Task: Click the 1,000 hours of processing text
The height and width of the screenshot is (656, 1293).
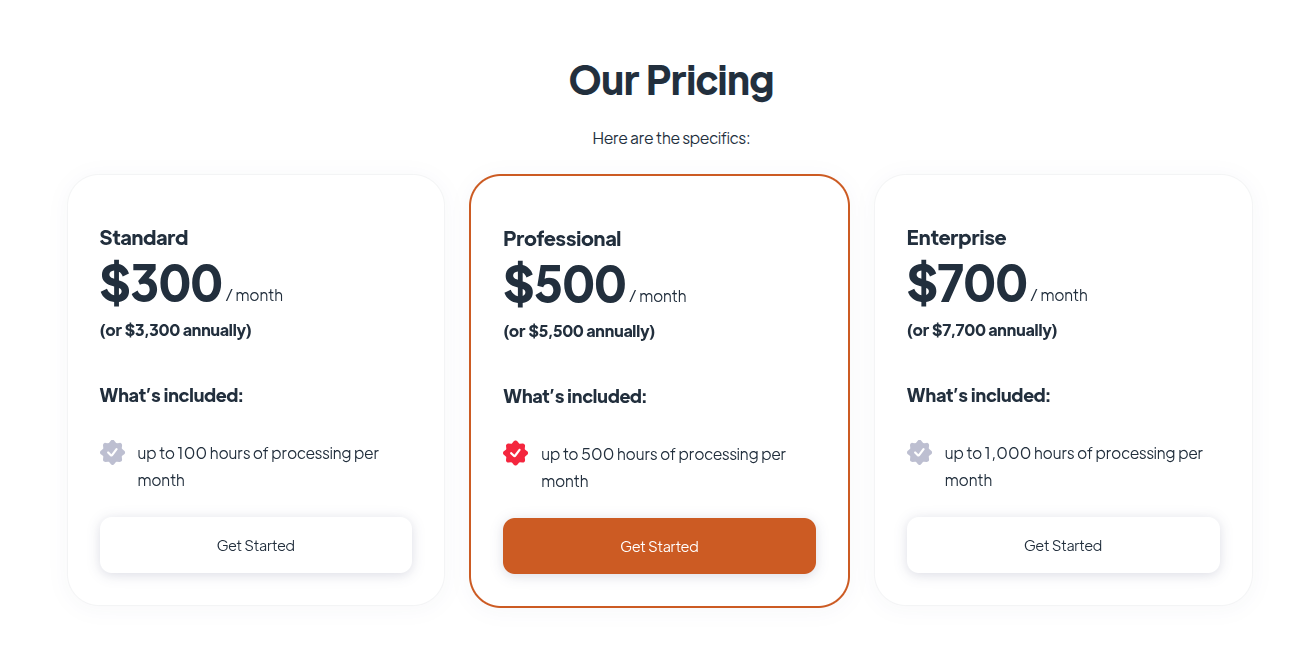Action: pos(1073,466)
